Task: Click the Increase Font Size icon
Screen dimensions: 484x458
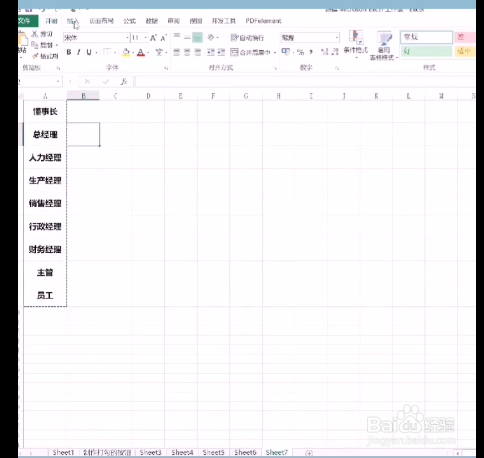Action: (153, 38)
